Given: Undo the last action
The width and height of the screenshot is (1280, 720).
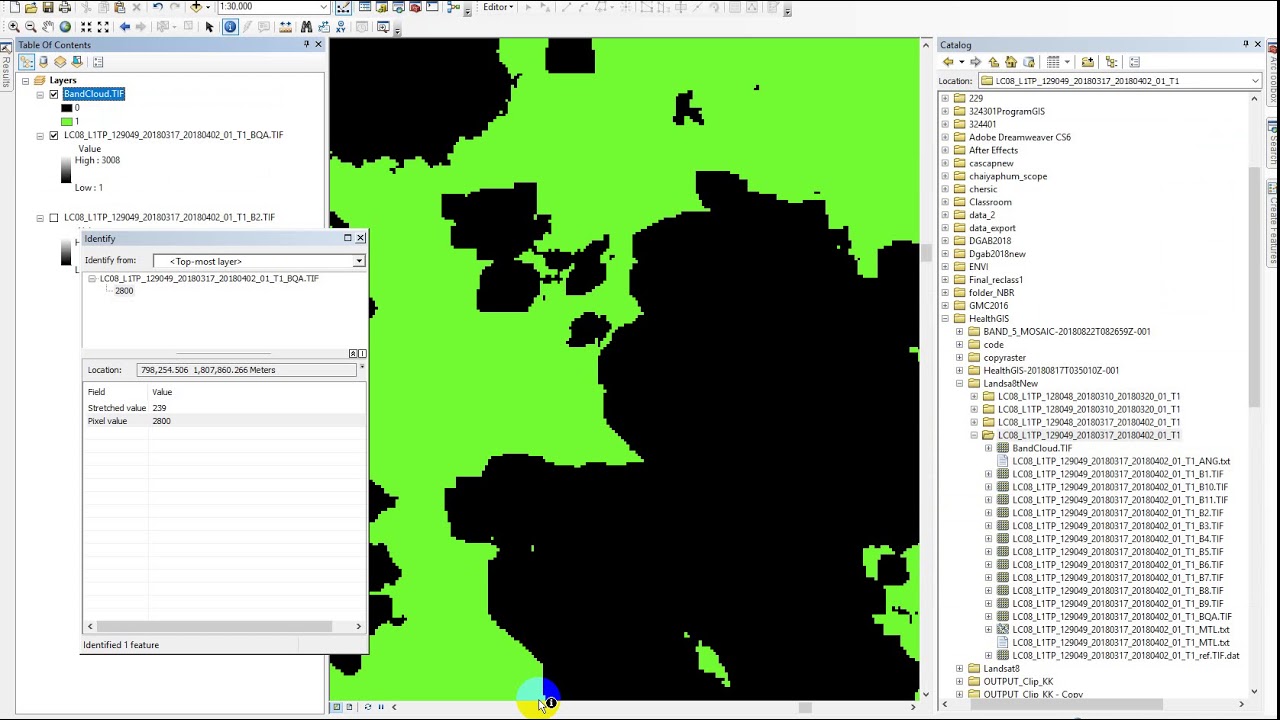Looking at the screenshot, I should [157, 7].
